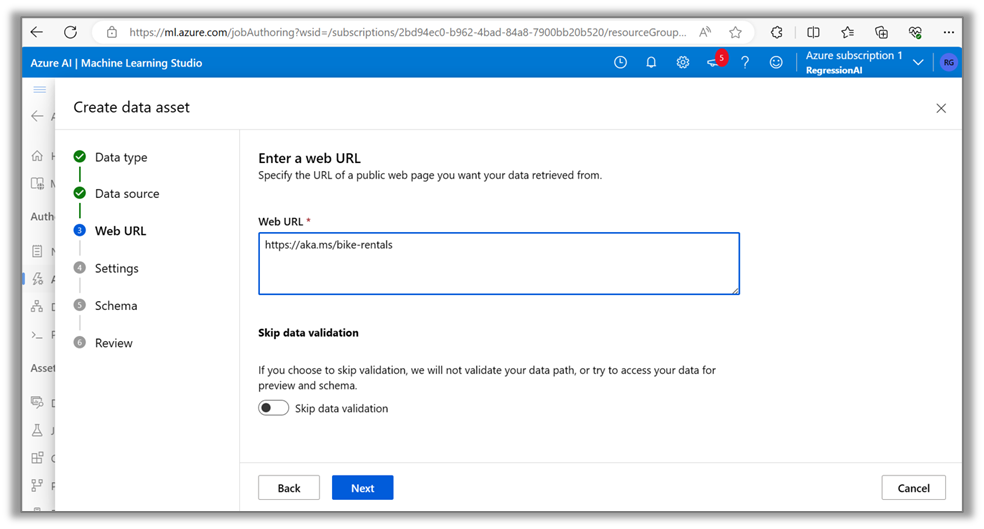984x529 pixels.
Task: Open Read aloud icon in address bar
Action: click(705, 32)
